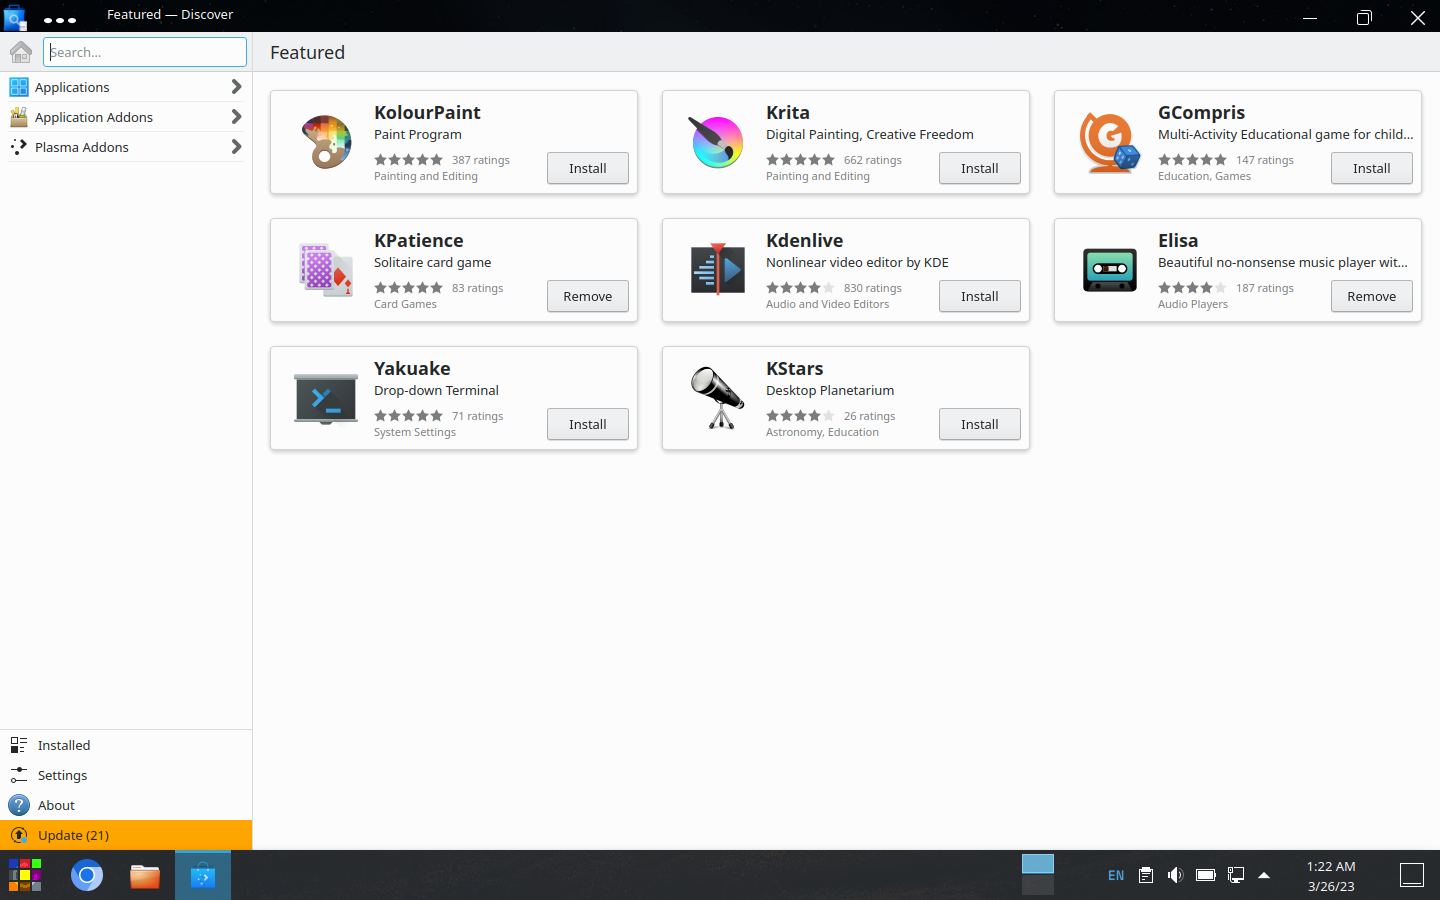The image size is (1440, 900).
Task: Remove KPatience
Action: coord(588,296)
